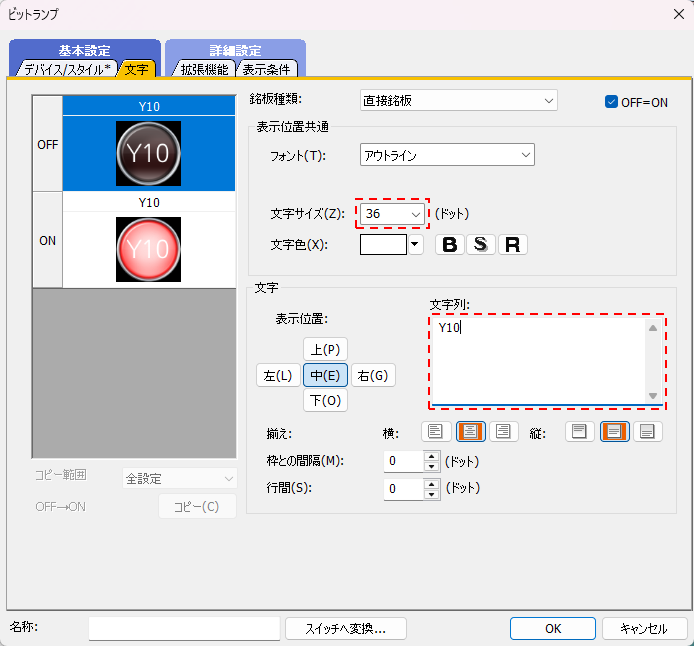694x646 pixels.
Task: Set horizontal alignment to left
Action: (434, 432)
